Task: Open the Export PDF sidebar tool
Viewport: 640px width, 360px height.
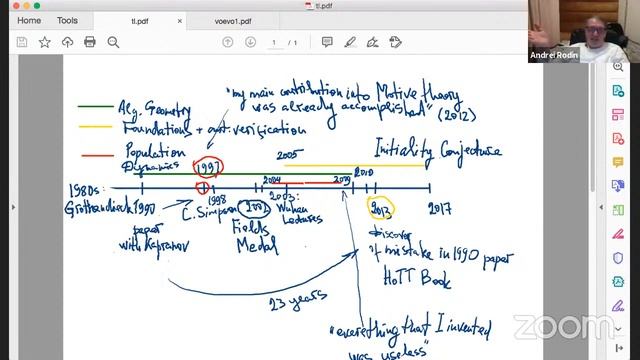Action: pos(618,91)
